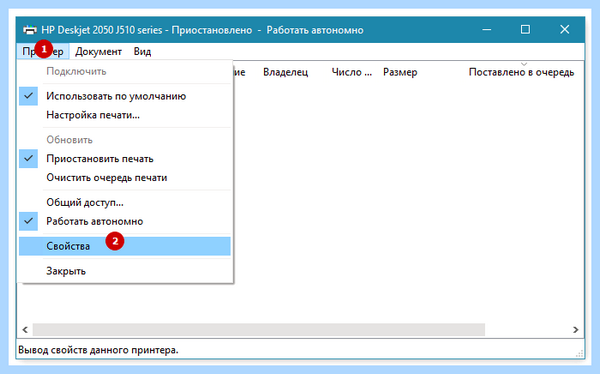Click the horizontal scrollbar thumb
The width and height of the screenshot is (600, 374).
point(259,330)
